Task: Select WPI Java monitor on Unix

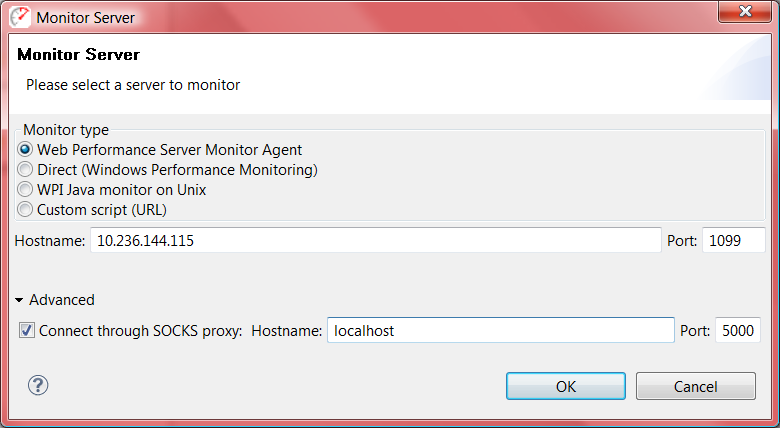Action: [x=25, y=190]
